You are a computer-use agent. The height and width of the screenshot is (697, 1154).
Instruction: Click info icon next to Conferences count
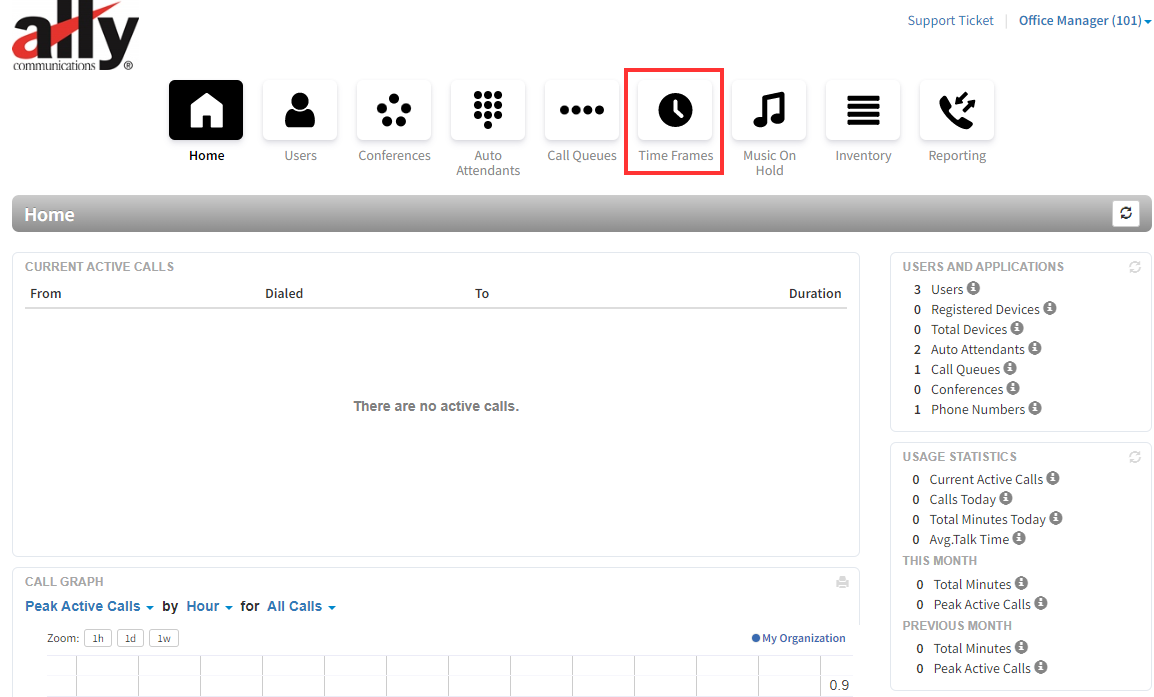point(1013,387)
